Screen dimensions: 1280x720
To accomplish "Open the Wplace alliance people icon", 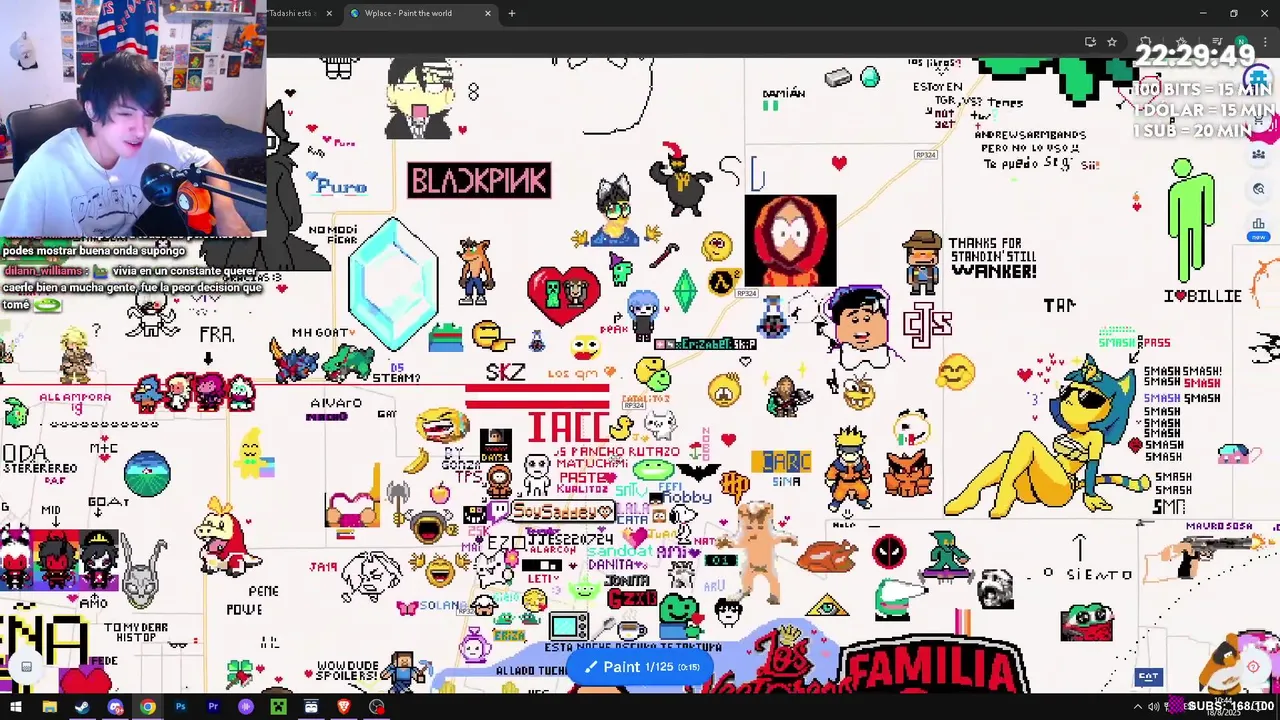I will click(x=1258, y=155).
